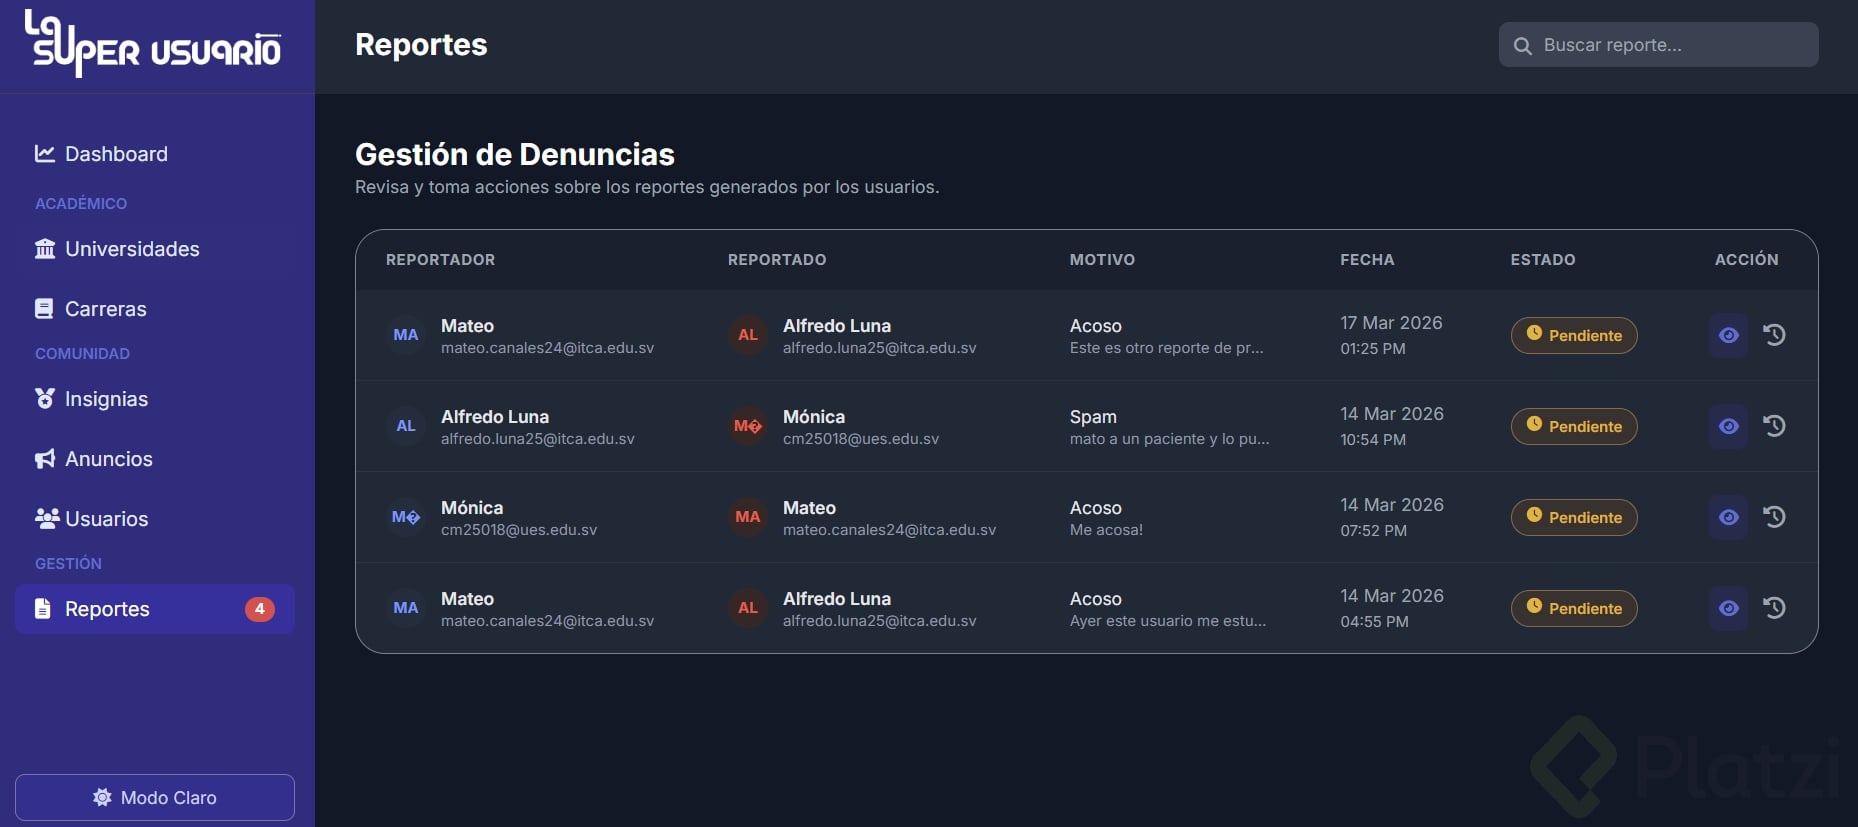The image size is (1858, 827).
Task: Click the La Super Usuario logo
Action: point(153,45)
